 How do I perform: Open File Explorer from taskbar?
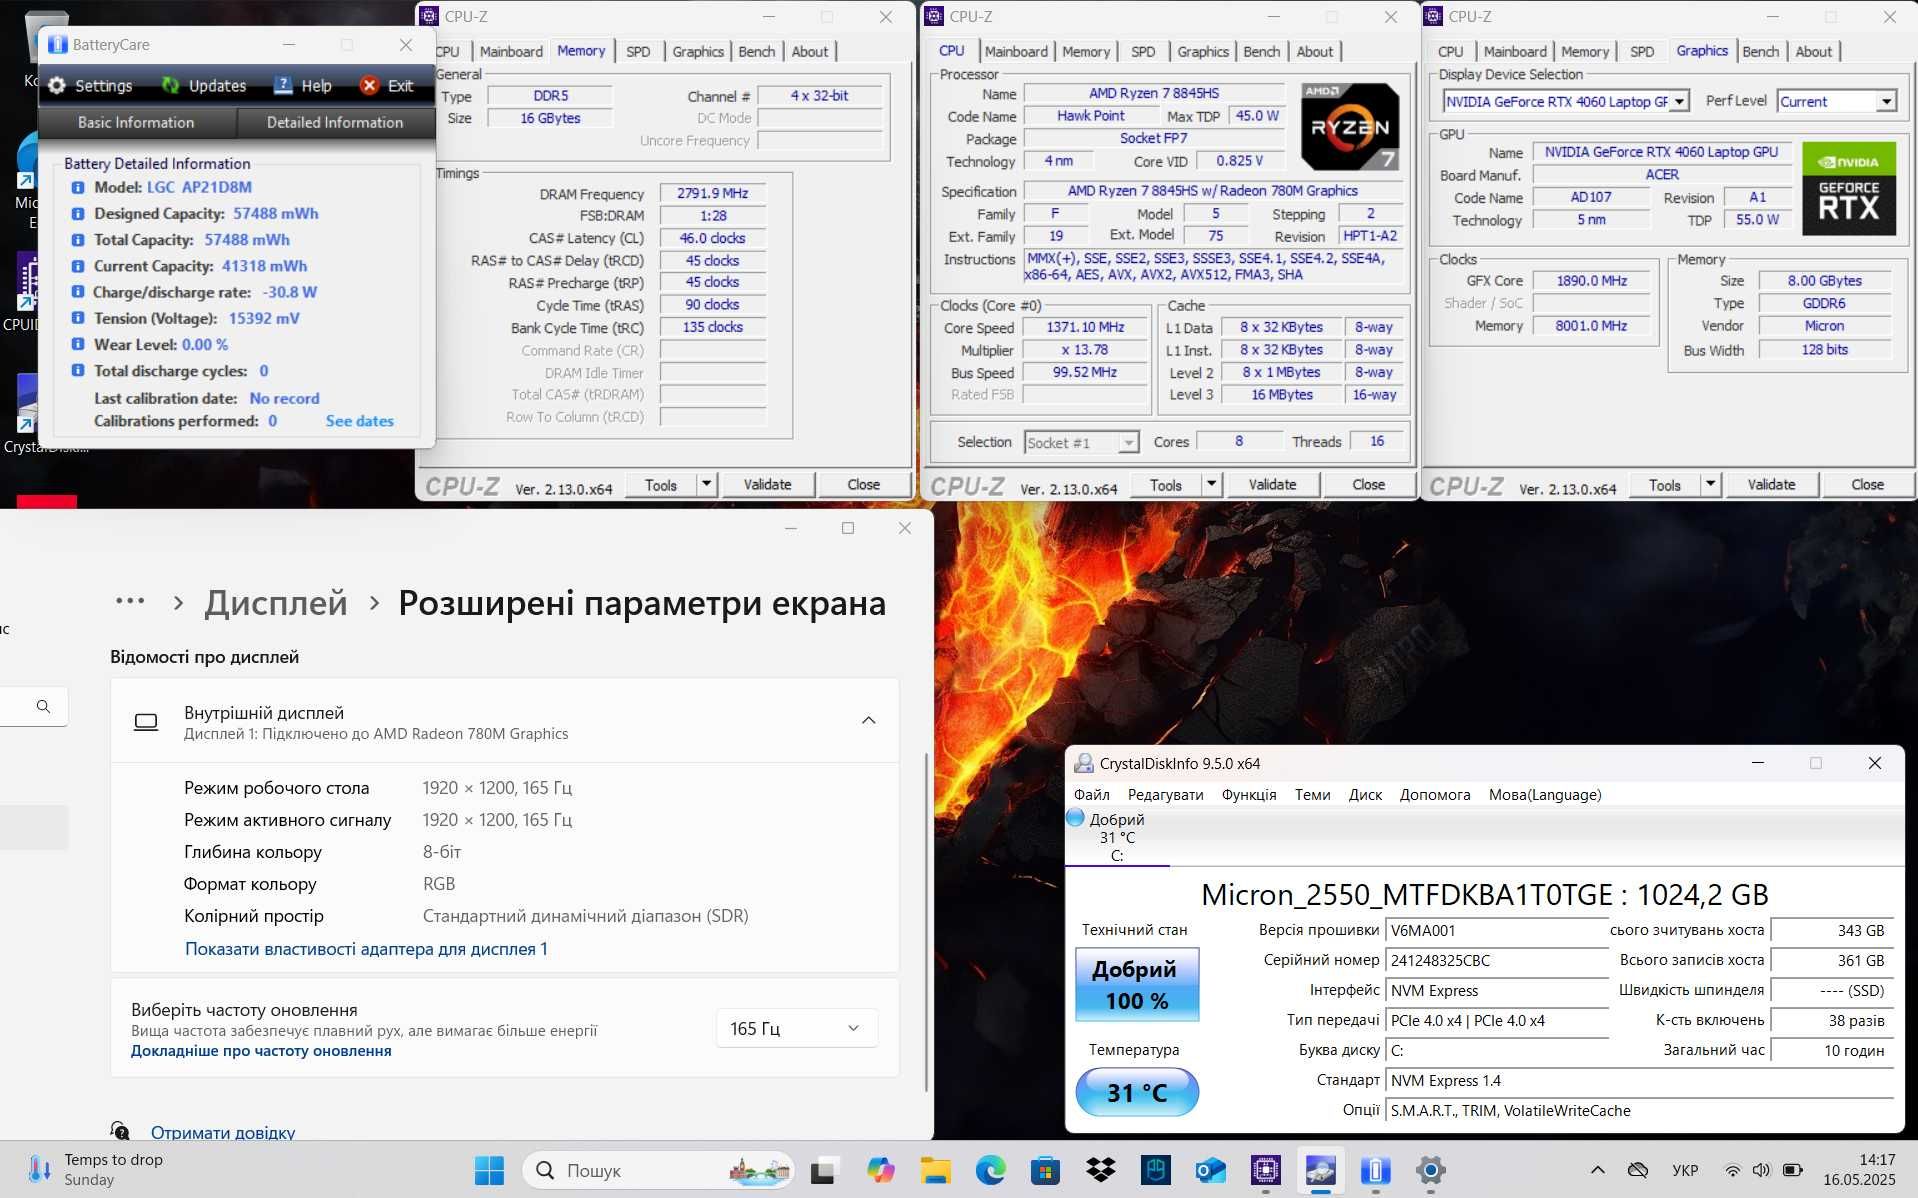click(x=936, y=1169)
